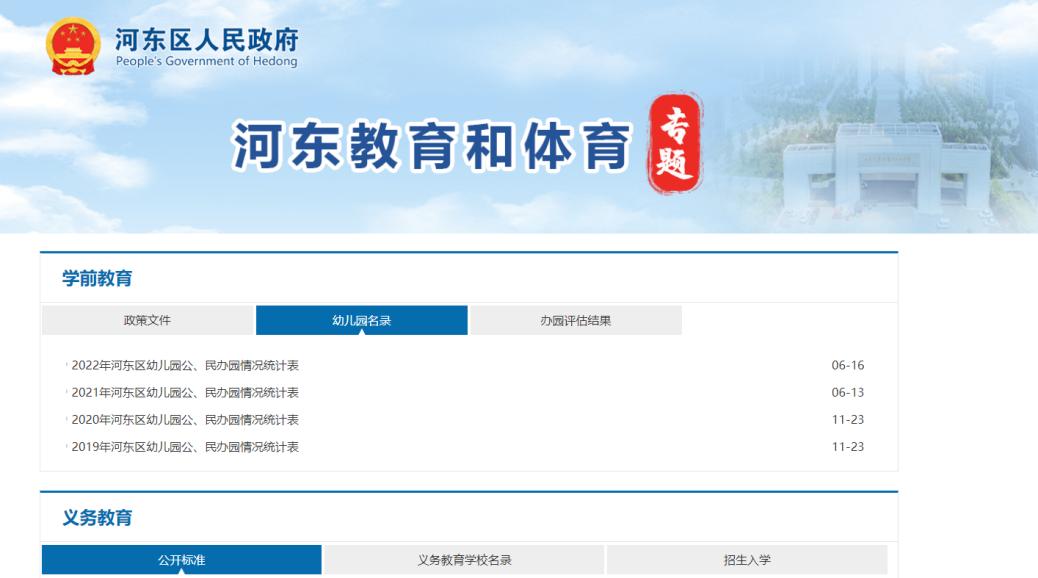Click the red 专题 seal badge

click(675, 144)
